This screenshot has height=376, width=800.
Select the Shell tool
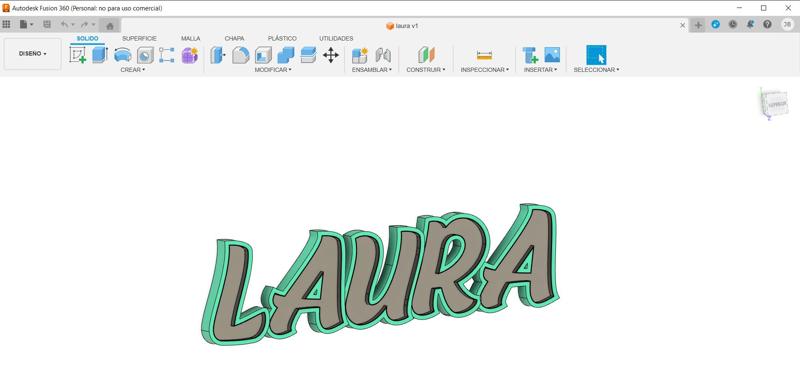pyautogui.click(x=263, y=55)
